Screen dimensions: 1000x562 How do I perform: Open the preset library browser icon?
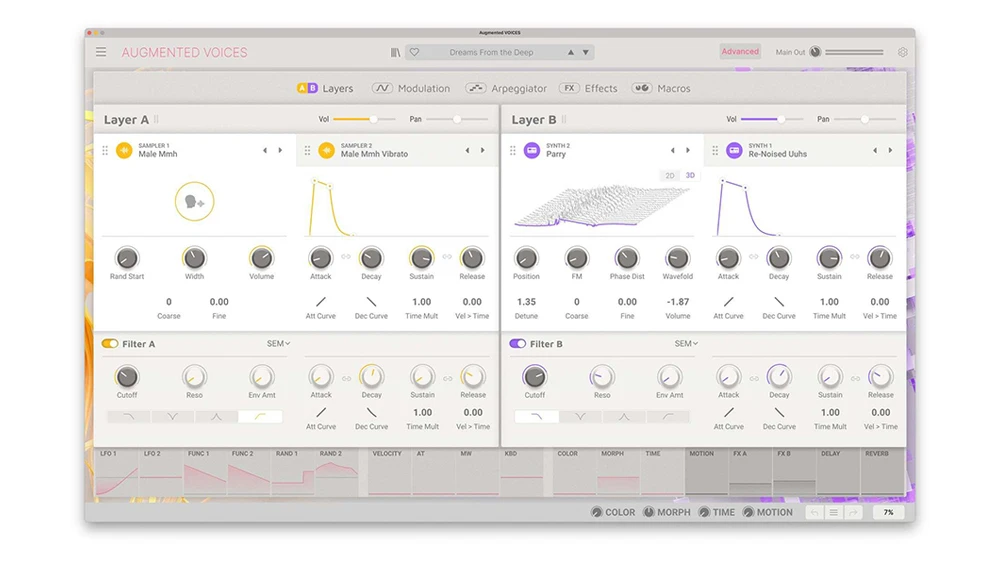tap(396, 52)
